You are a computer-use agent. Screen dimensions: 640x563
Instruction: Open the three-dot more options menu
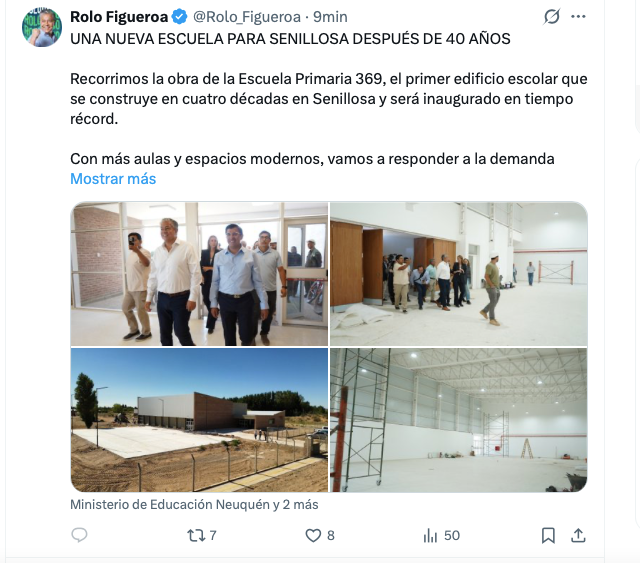(x=578, y=17)
